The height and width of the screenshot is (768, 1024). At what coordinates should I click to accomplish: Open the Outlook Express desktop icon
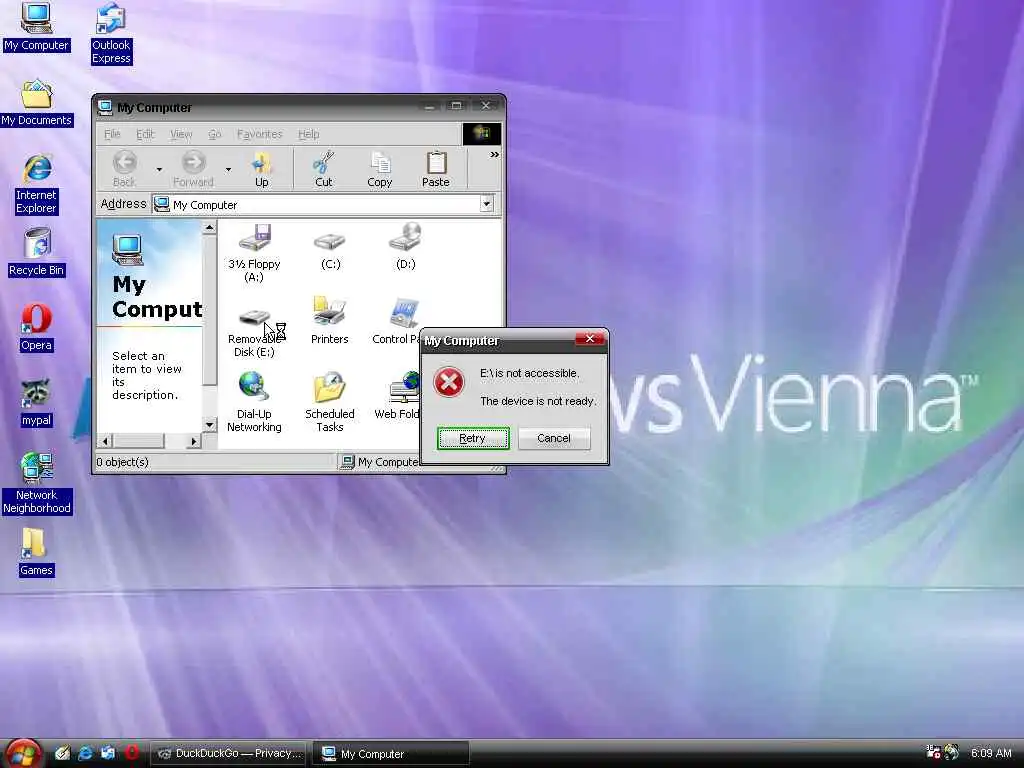tap(111, 33)
